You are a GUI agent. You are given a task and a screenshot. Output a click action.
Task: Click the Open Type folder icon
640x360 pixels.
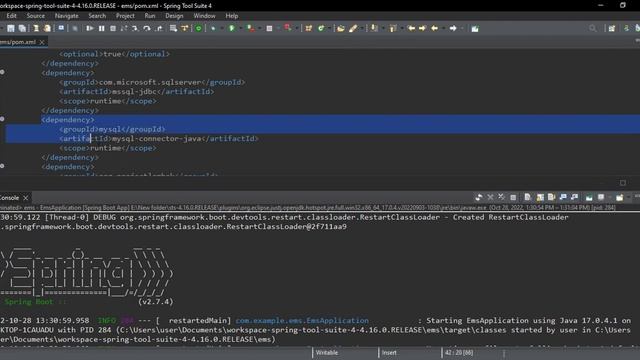click(340, 28)
